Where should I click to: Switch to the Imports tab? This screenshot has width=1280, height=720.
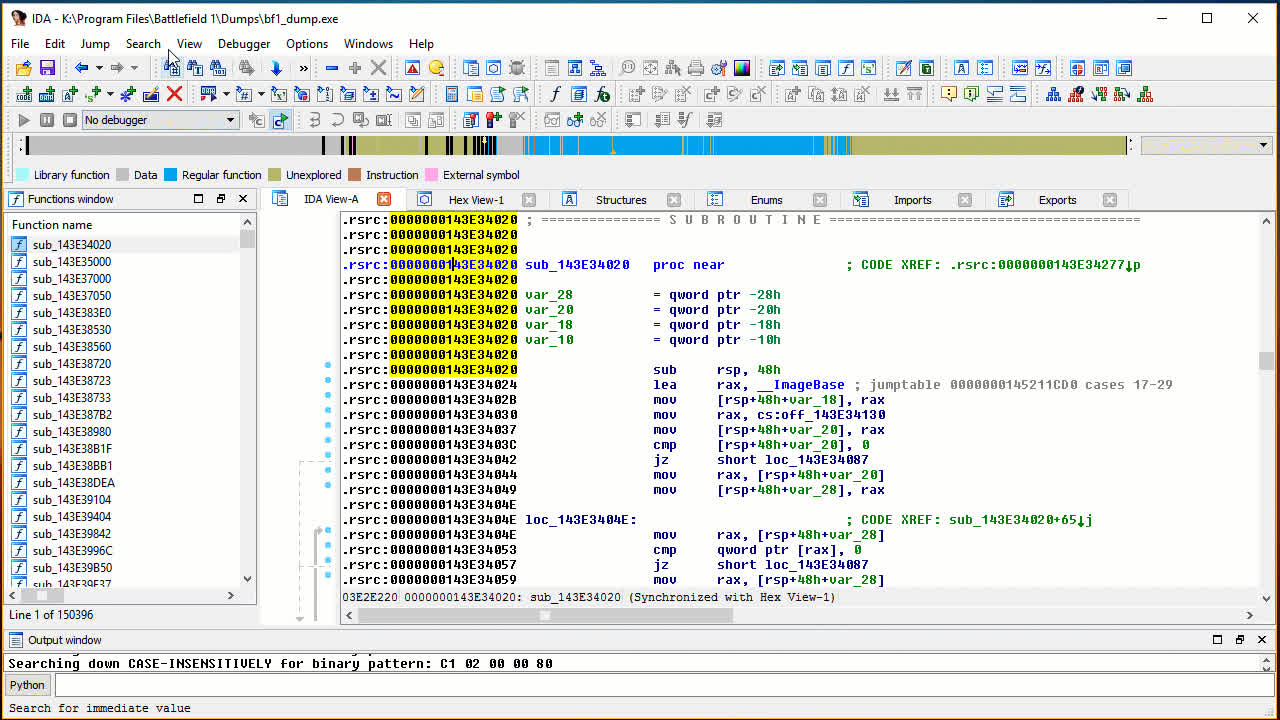click(x=912, y=200)
